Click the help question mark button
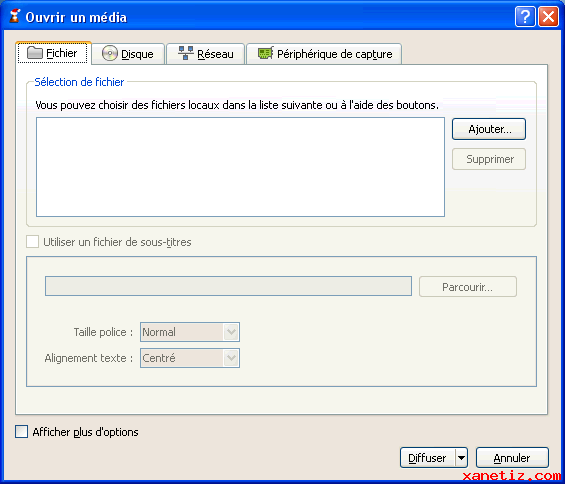The width and height of the screenshot is (565, 484). (x=525, y=17)
